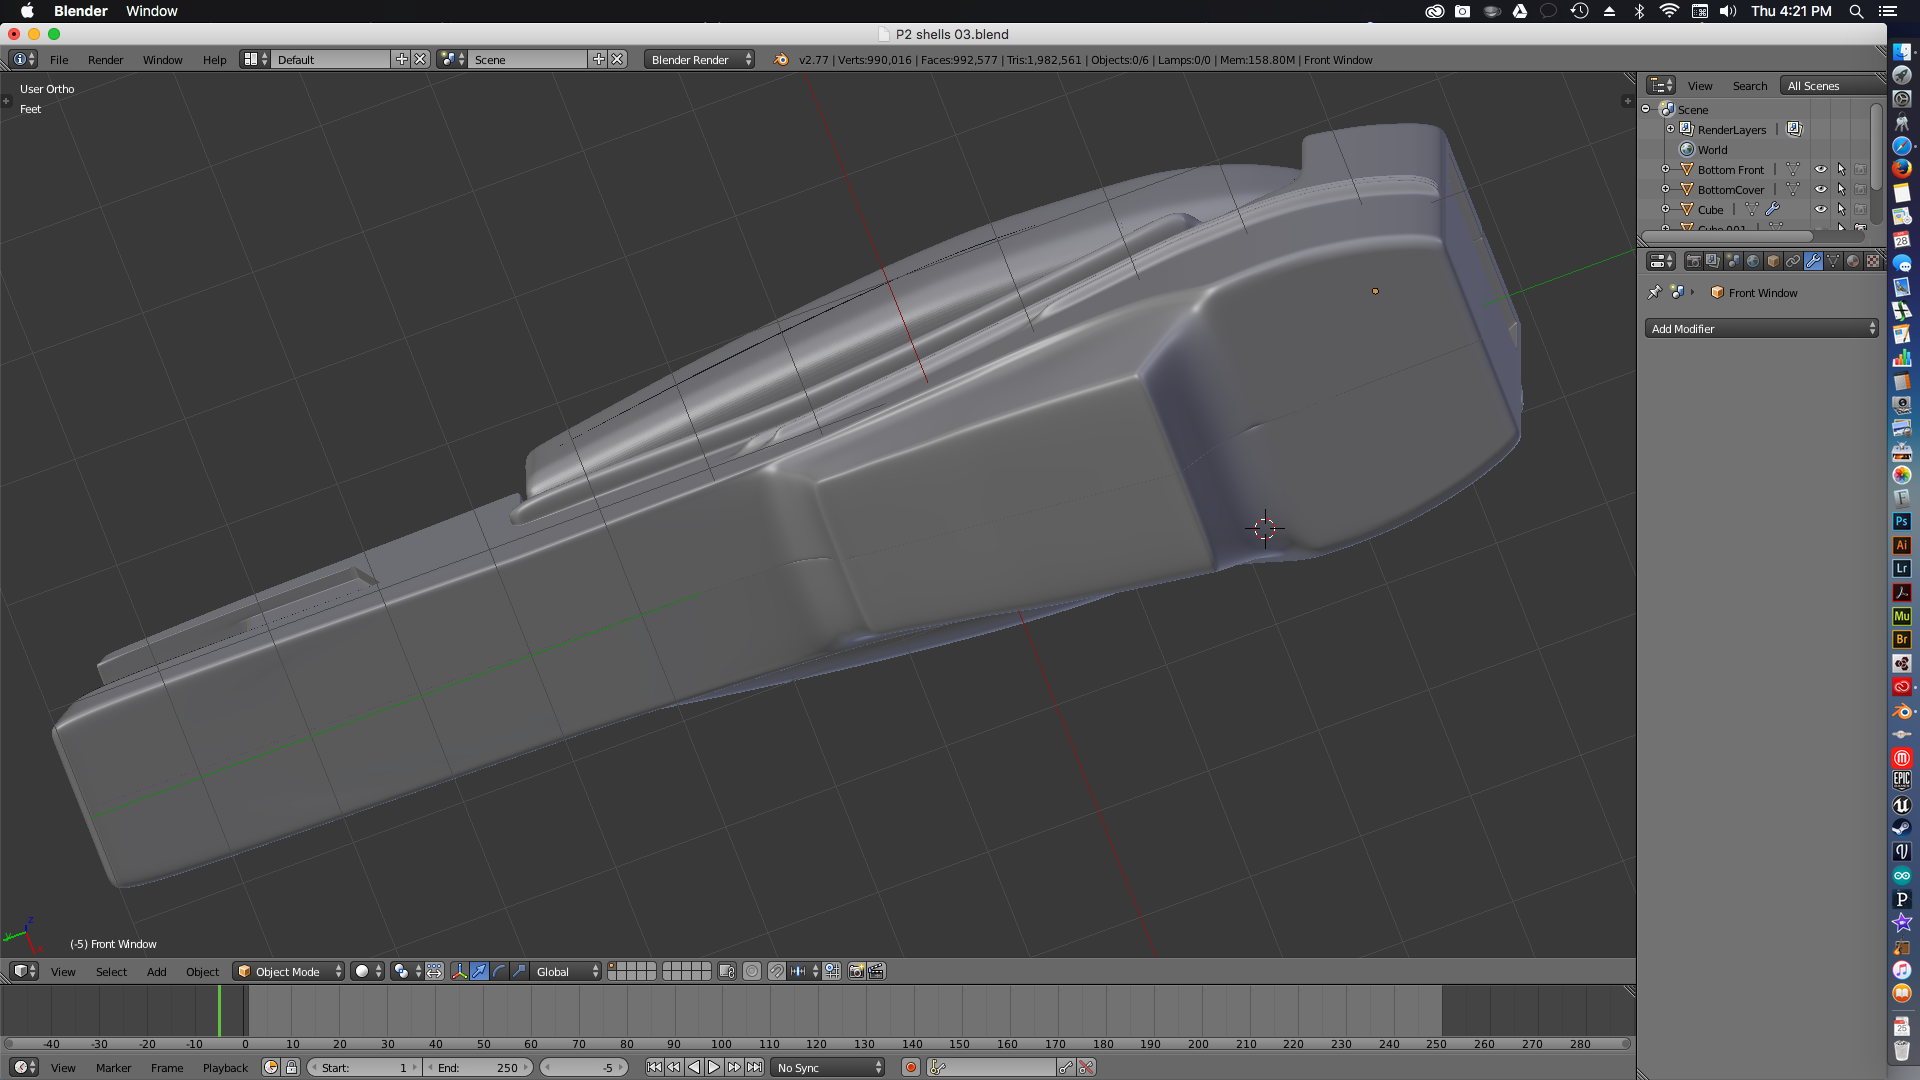This screenshot has height=1080, width=1920.
Task: Open the Object menu in 3D view
Action: [202, 971]
